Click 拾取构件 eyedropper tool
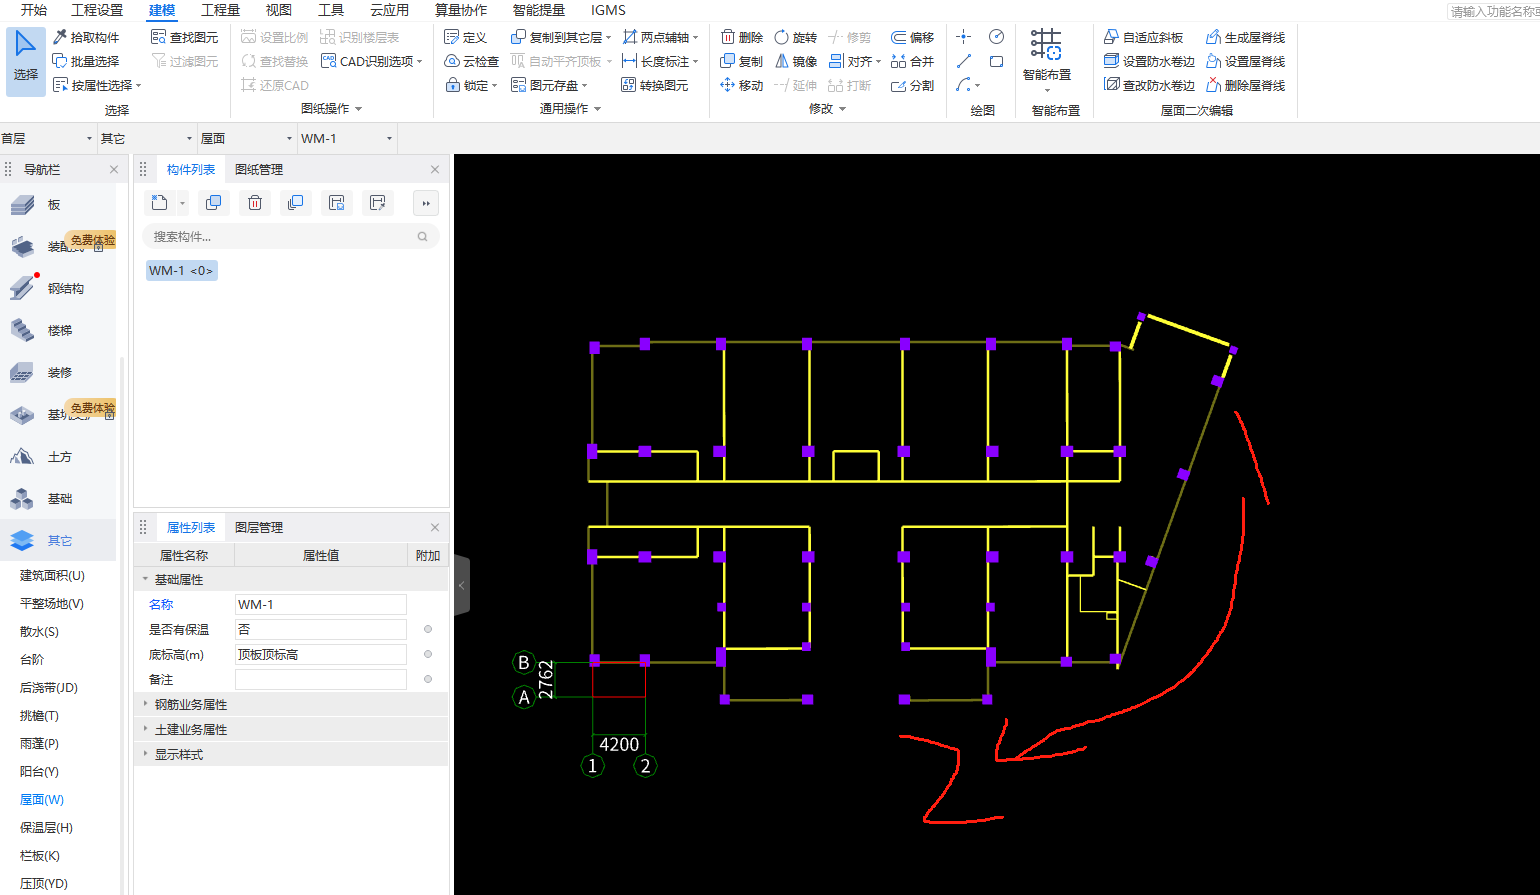 86,37
